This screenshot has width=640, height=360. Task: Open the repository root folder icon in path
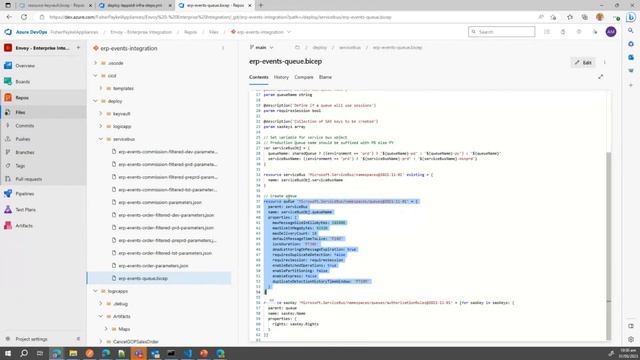[x=297, y=47]
